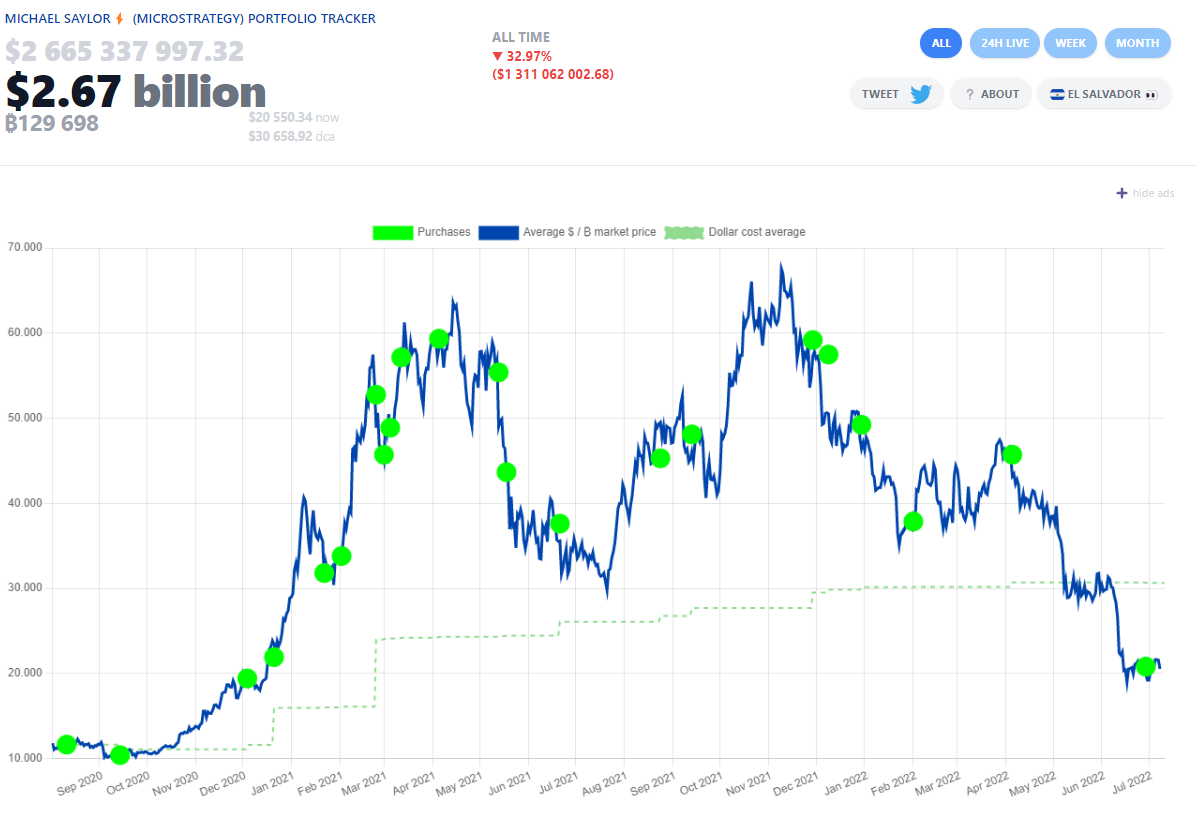Click the 70.000 y-axis label
Viewport: 1197px width, 815px height.
coord(25,247)
